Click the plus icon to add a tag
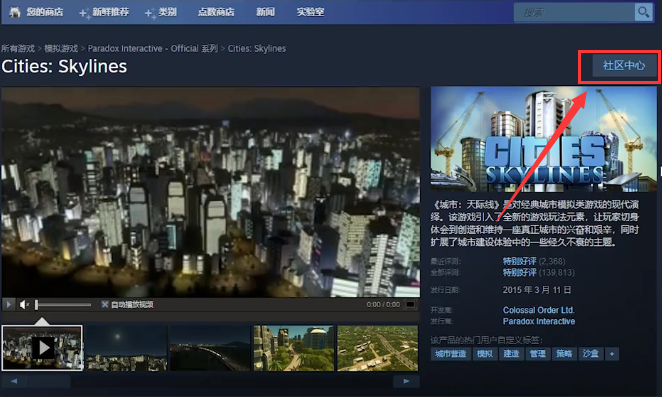 (612, 353)
